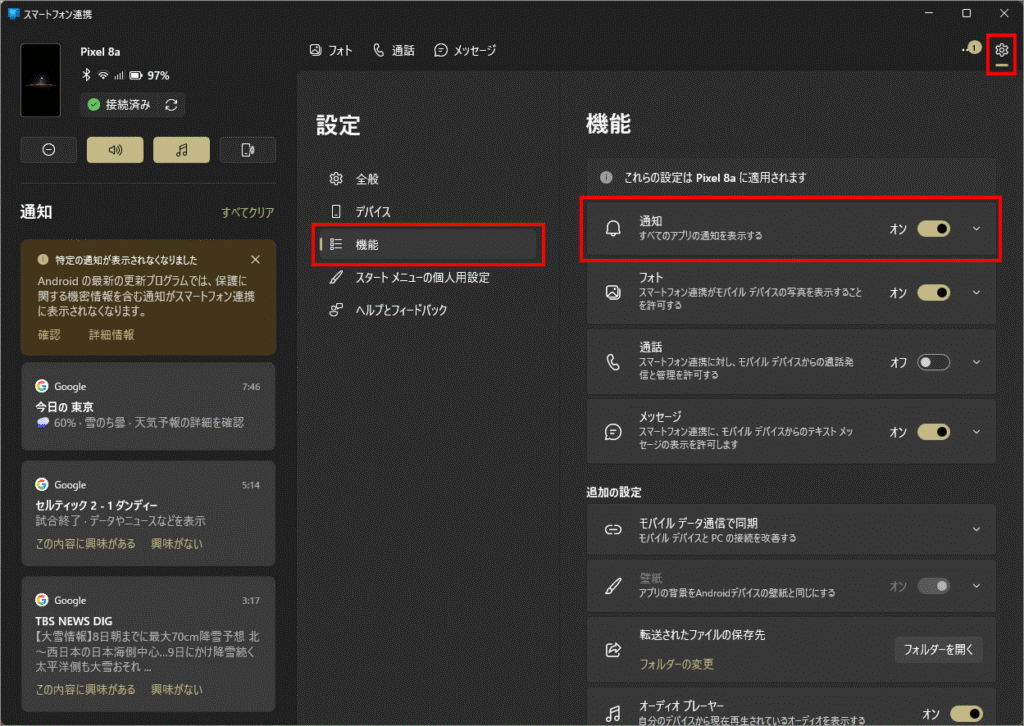Click the settings gear icon at top right
Image resolution: width=1024 pixels, height=726 pixels.
pyautogui.click(x=1001, y=50)
